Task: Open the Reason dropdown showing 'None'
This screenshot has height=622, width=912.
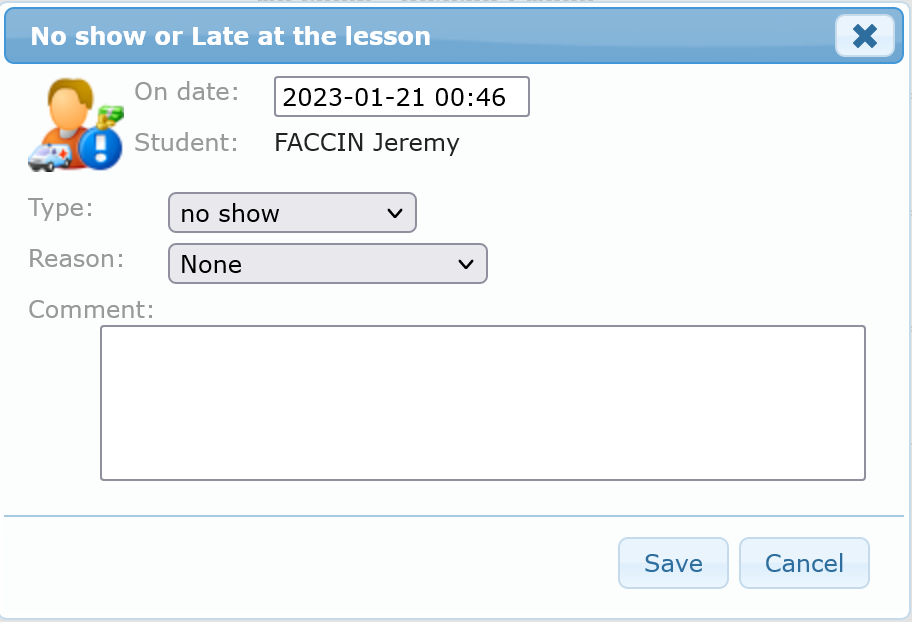Action: point(327,264)
